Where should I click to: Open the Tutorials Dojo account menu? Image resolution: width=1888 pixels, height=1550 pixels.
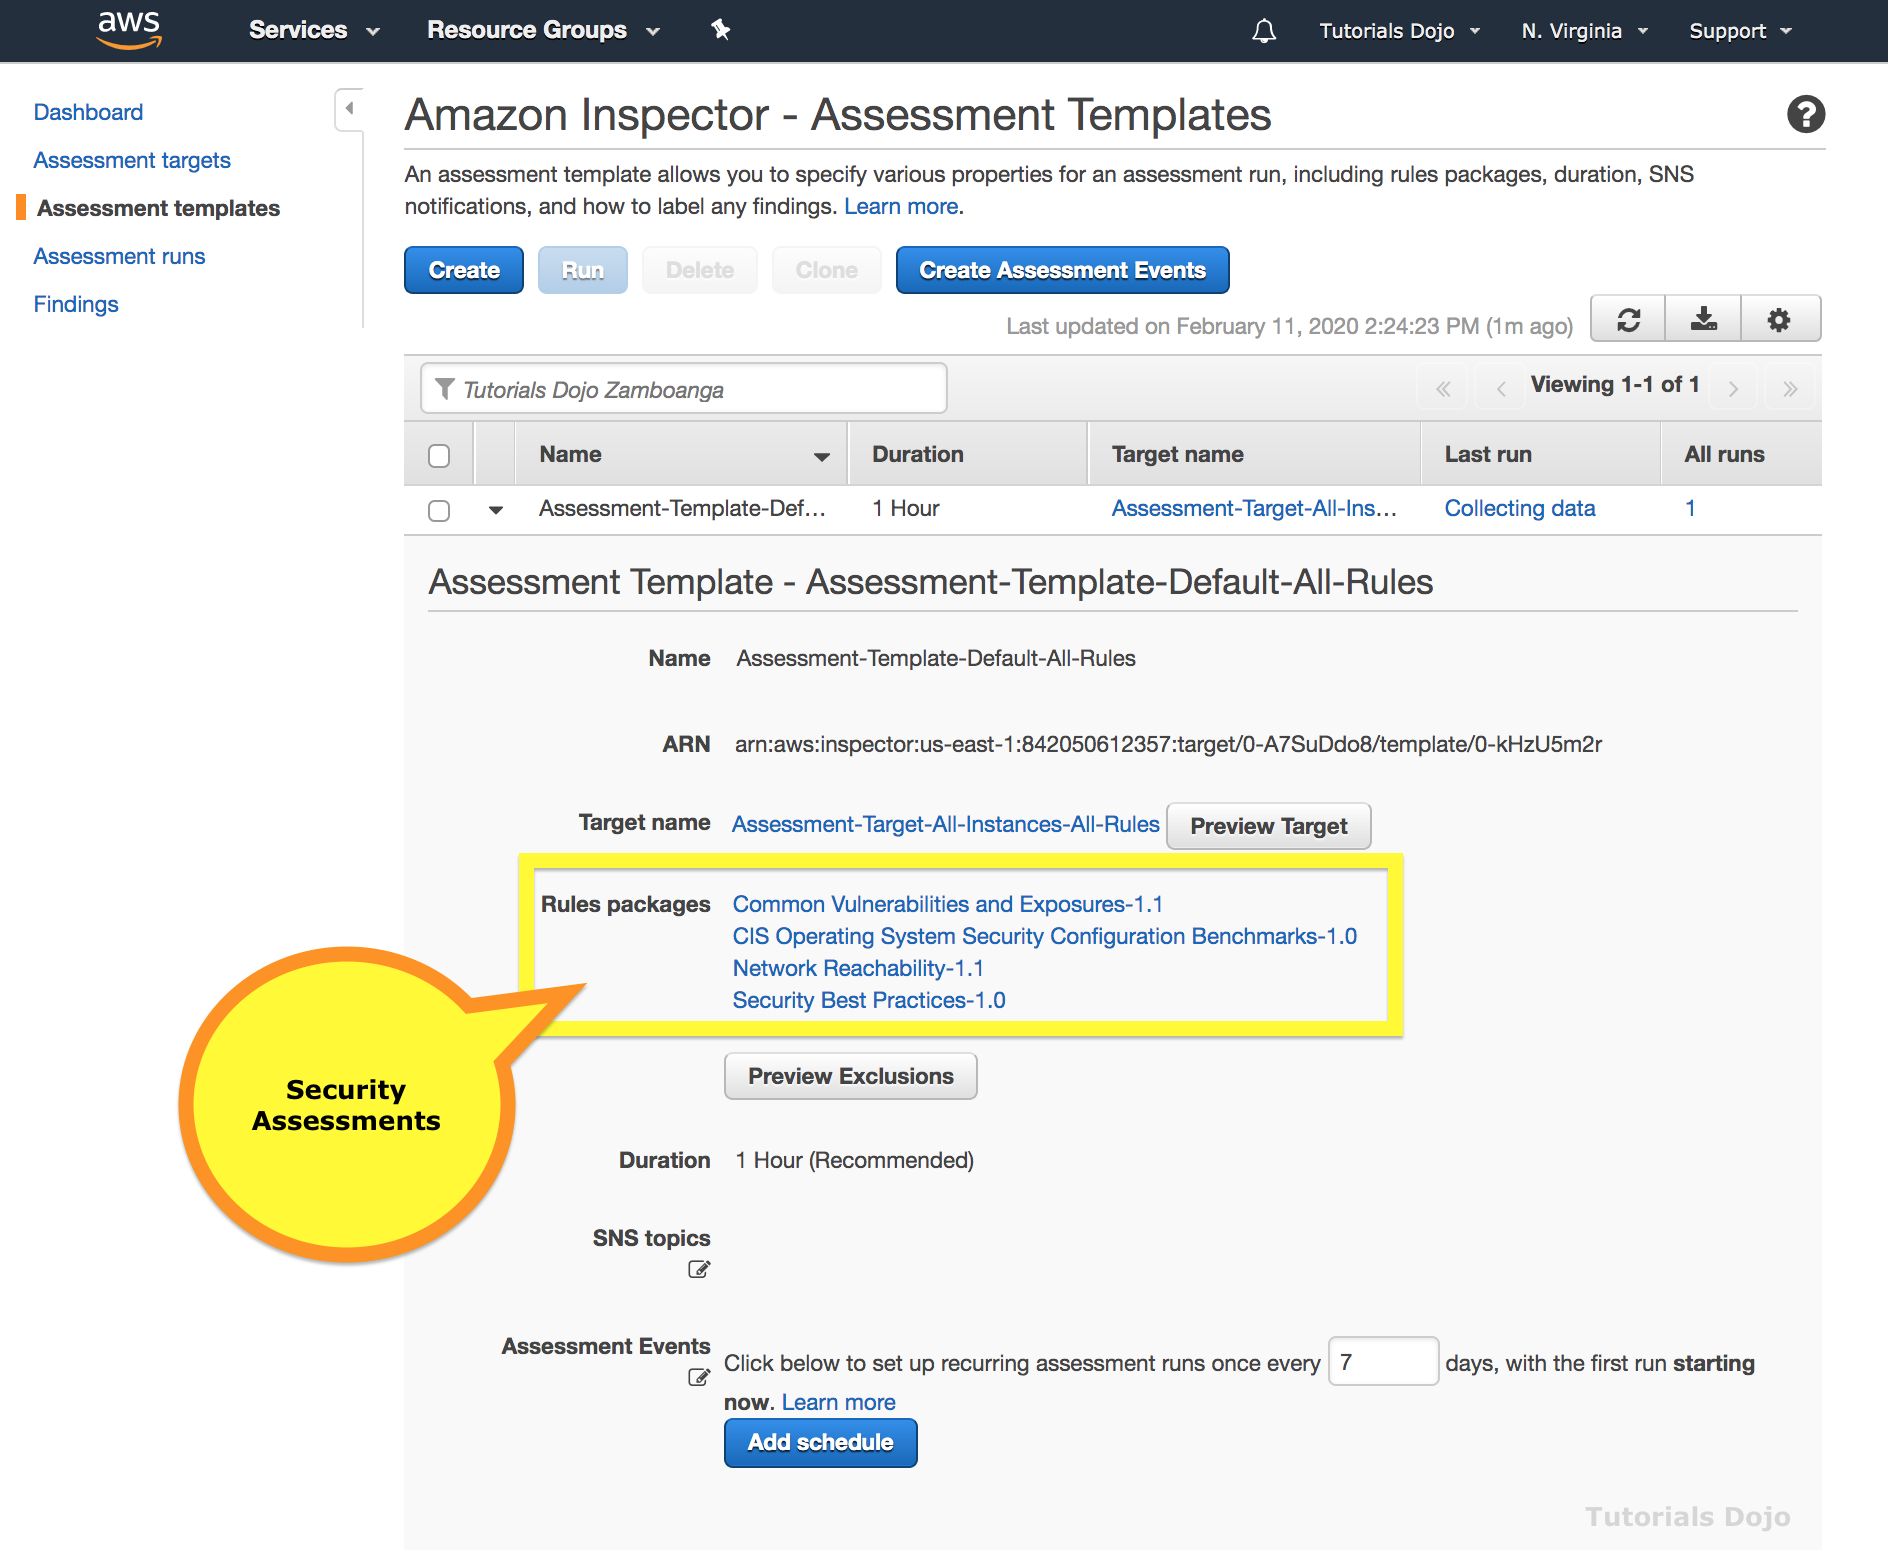(x=1399, y=31)
